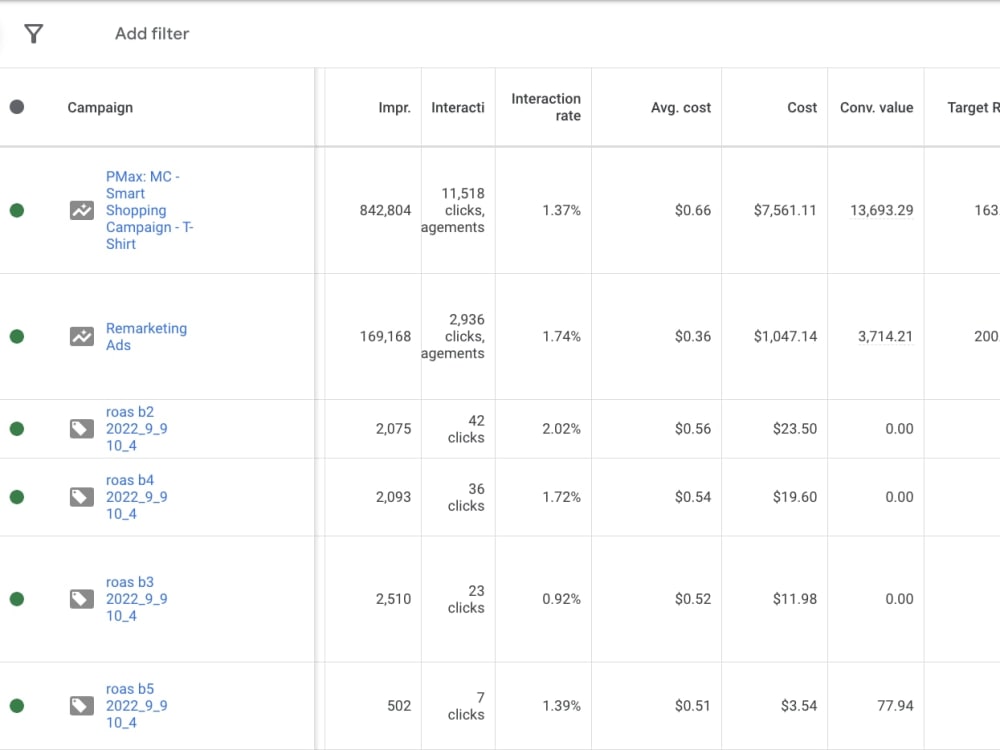
Task: Click avg. cost $0.66
Action: point(693,210)
